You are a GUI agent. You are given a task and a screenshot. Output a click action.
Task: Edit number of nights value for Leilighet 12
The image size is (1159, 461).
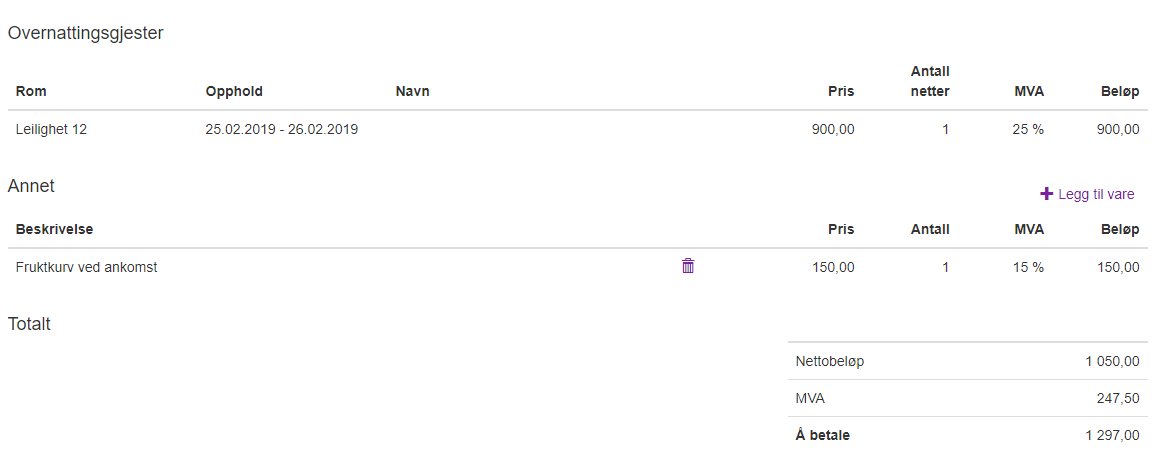tap(945, 129)
